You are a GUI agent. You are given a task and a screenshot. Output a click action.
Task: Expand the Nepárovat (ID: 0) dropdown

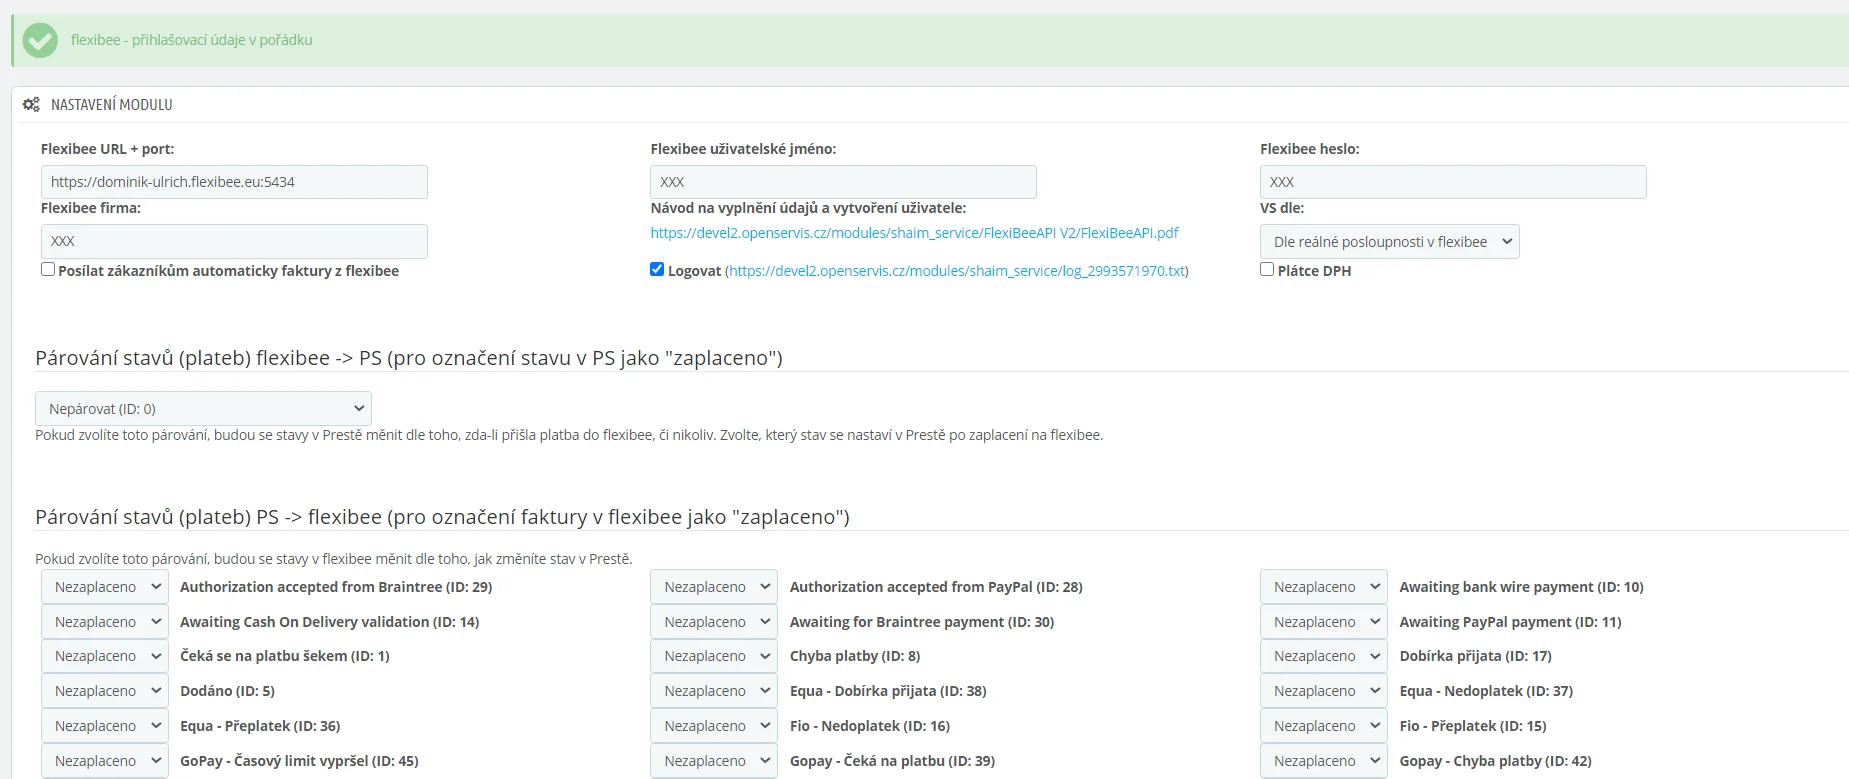click(x=203, y=409)
